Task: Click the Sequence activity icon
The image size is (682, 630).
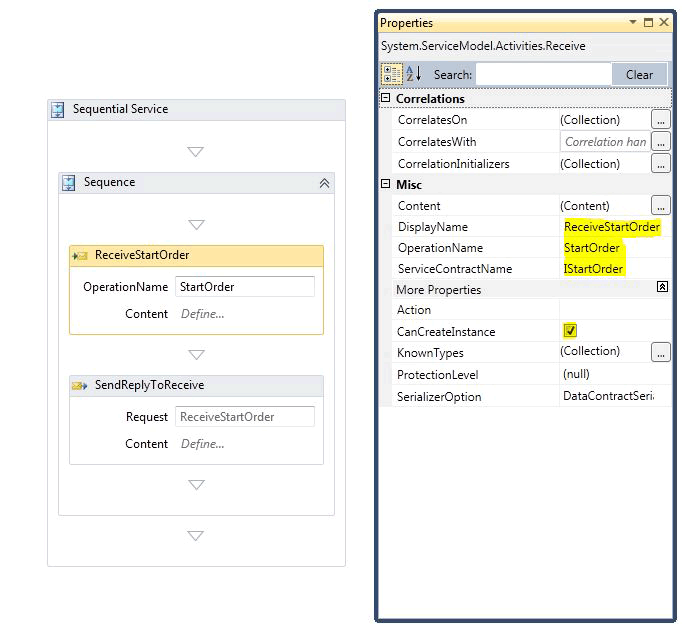Action: (x=68, y=183)
